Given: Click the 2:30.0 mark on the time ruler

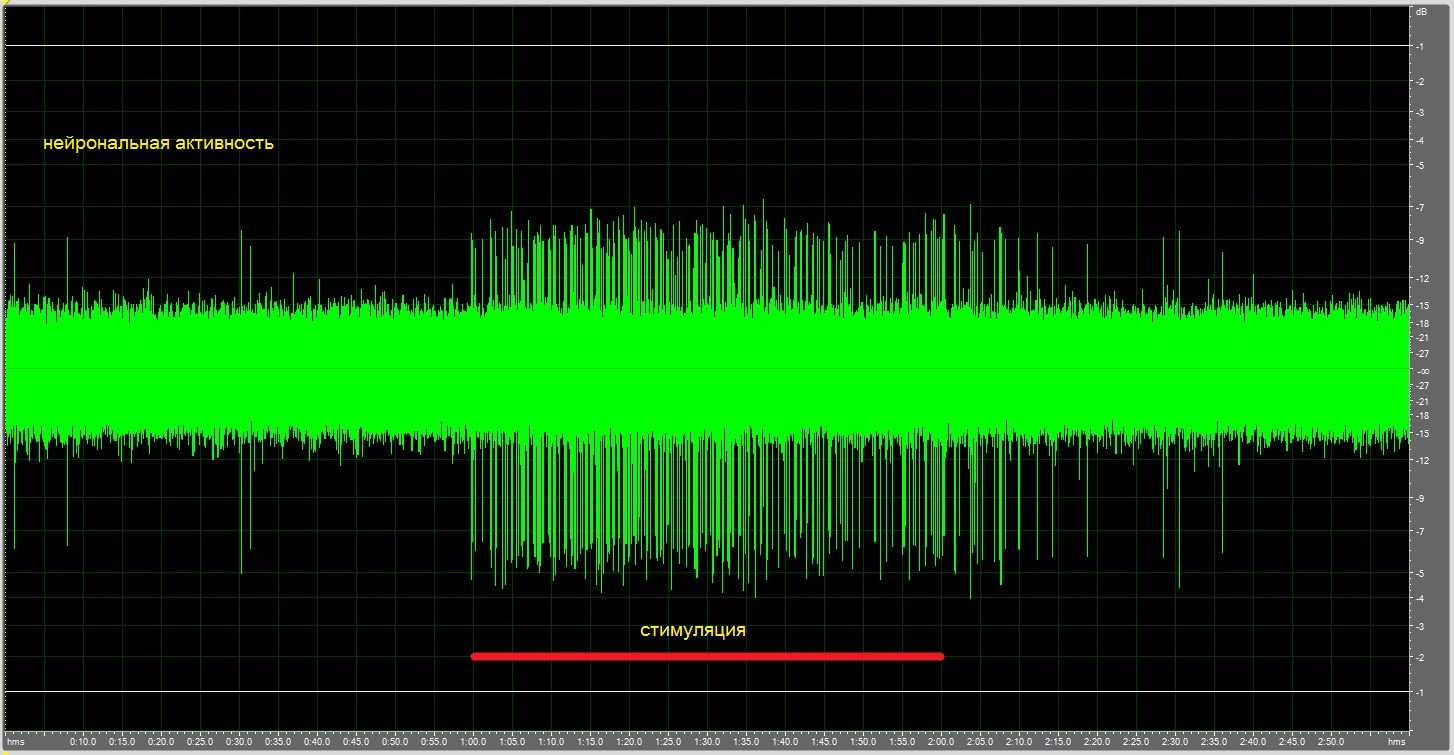Looking at the screenshot, I should point(1175,742).
